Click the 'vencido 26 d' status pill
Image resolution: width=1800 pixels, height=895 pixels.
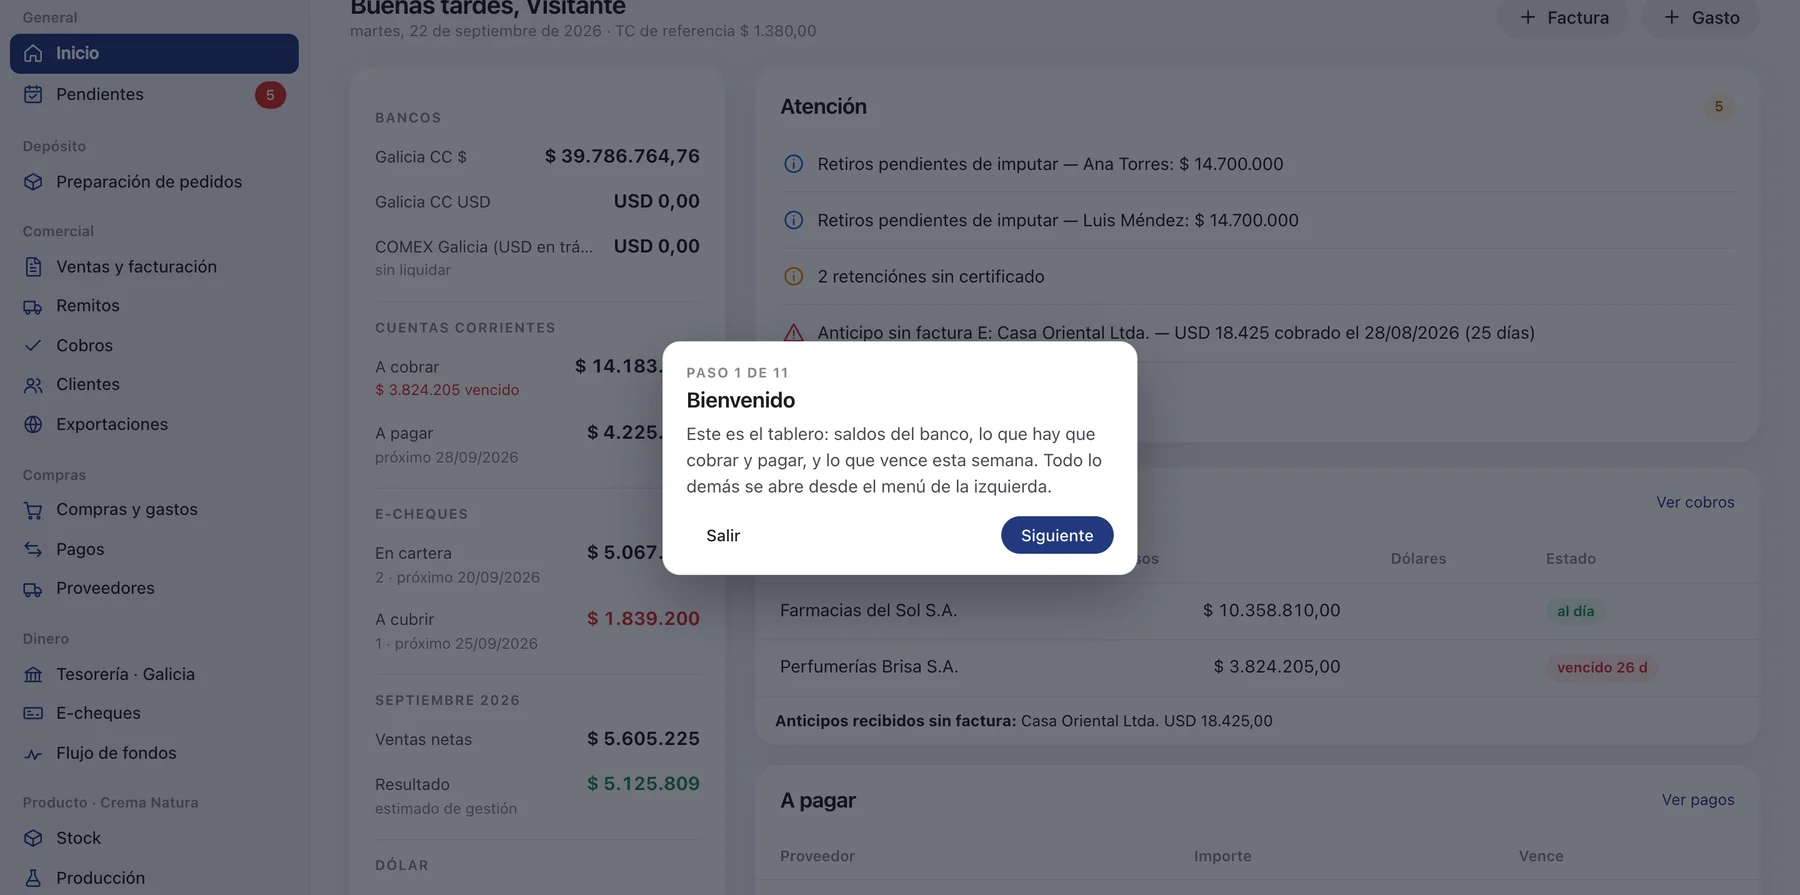(1602, 667)
